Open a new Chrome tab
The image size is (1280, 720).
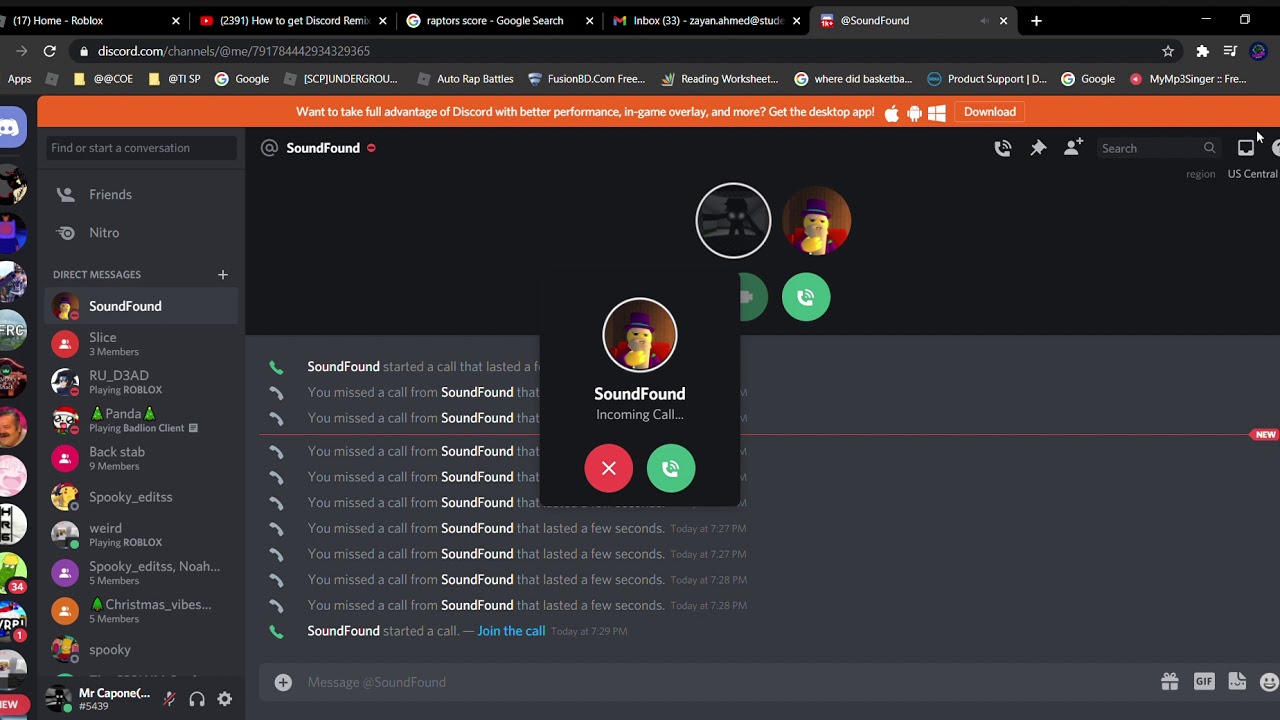coord(1036,20)
